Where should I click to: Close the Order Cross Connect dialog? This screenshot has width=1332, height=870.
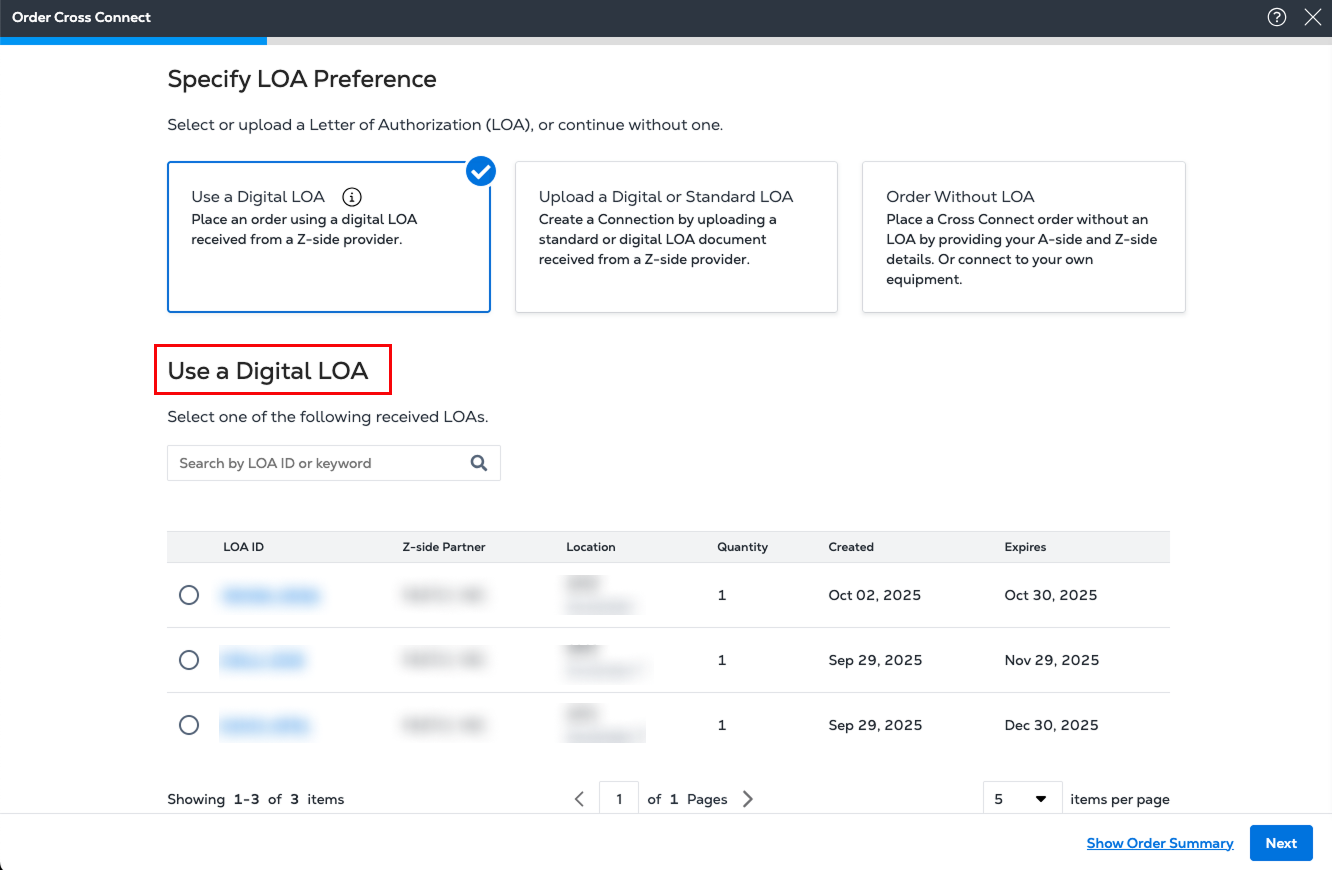click(1313, 17)
